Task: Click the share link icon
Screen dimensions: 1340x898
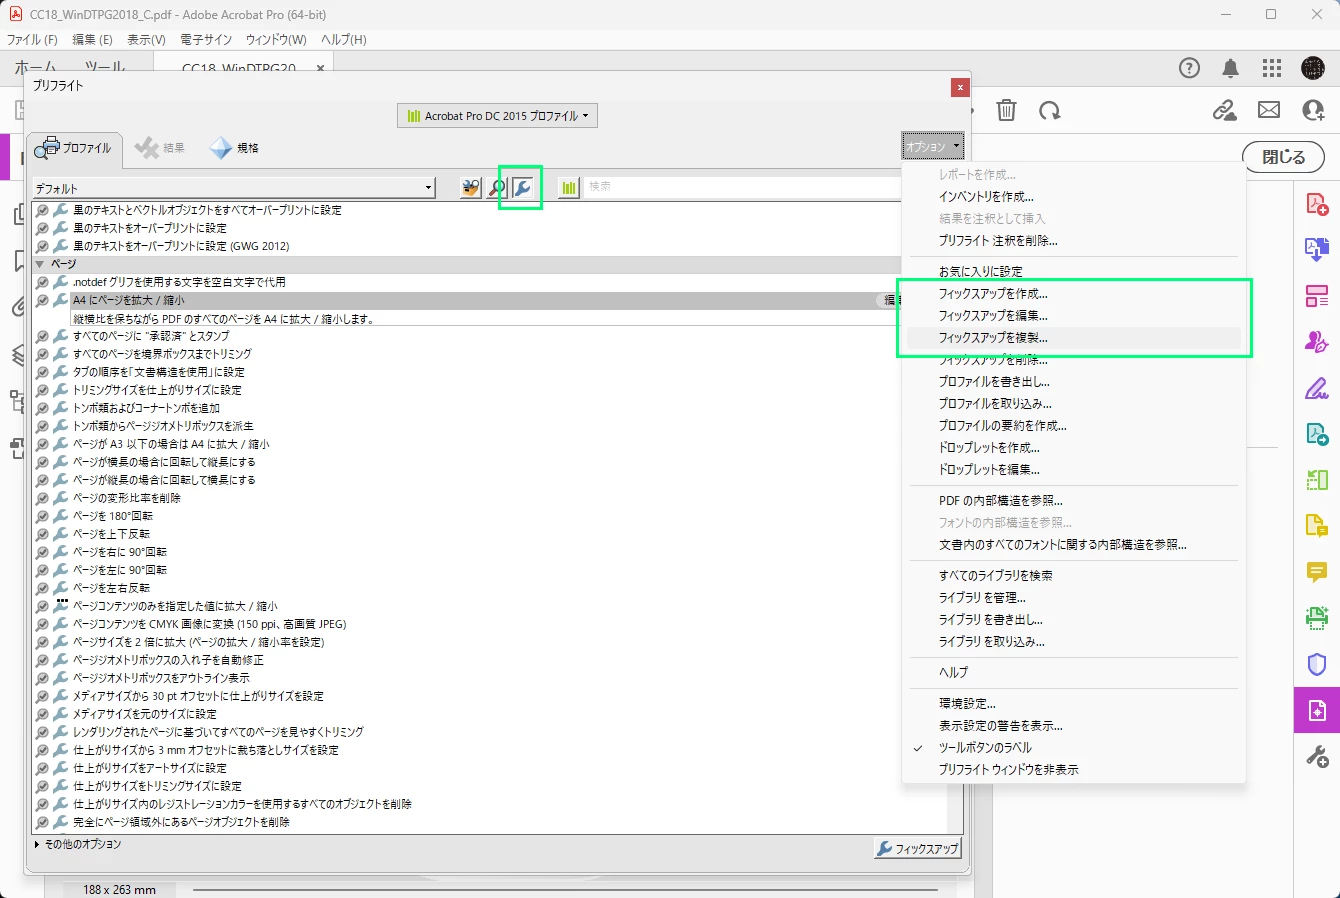Action: coord(1225,111)
